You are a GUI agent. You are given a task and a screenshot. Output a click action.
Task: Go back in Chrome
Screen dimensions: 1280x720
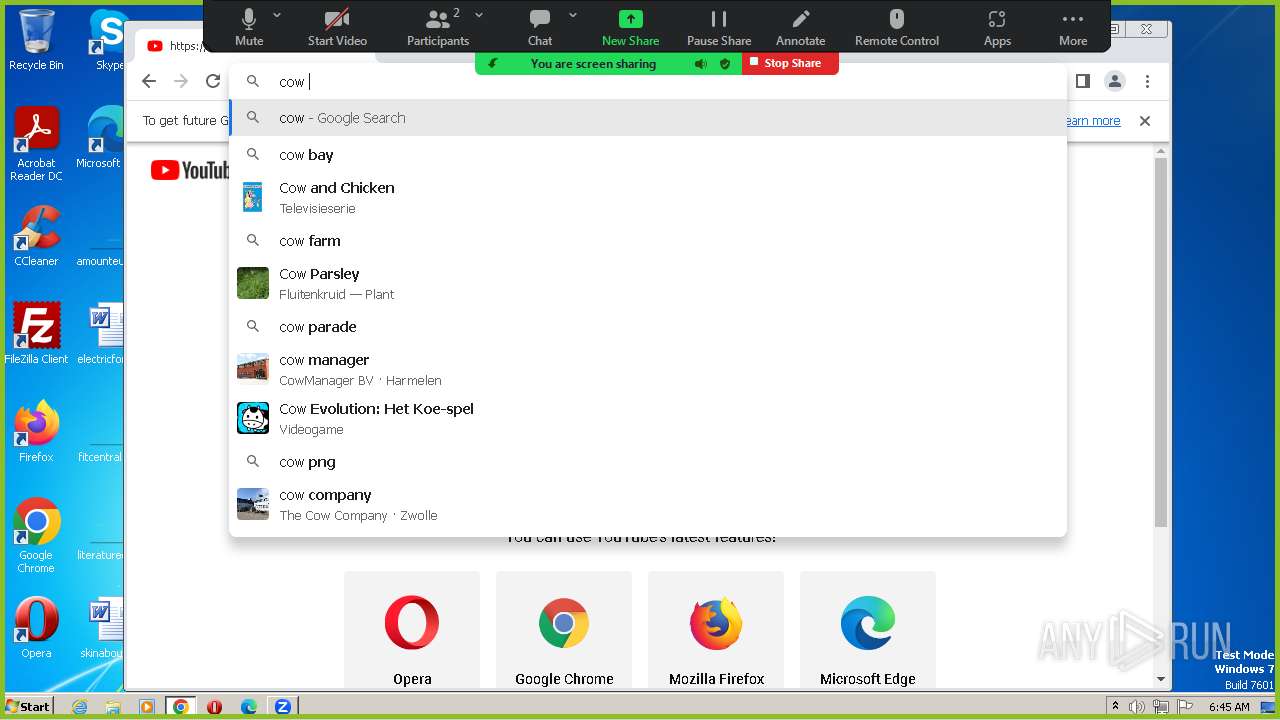(x=149, y=82)
